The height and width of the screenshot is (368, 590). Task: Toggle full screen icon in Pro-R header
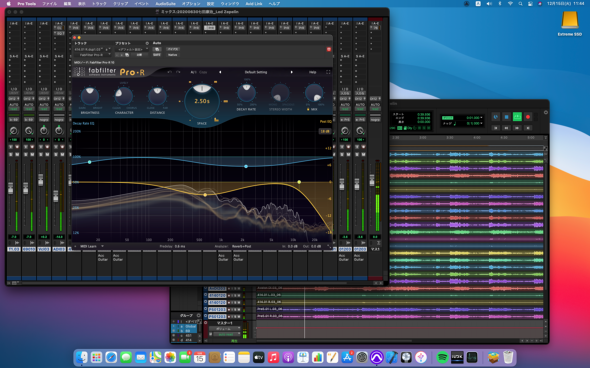[x=328, y=72]
